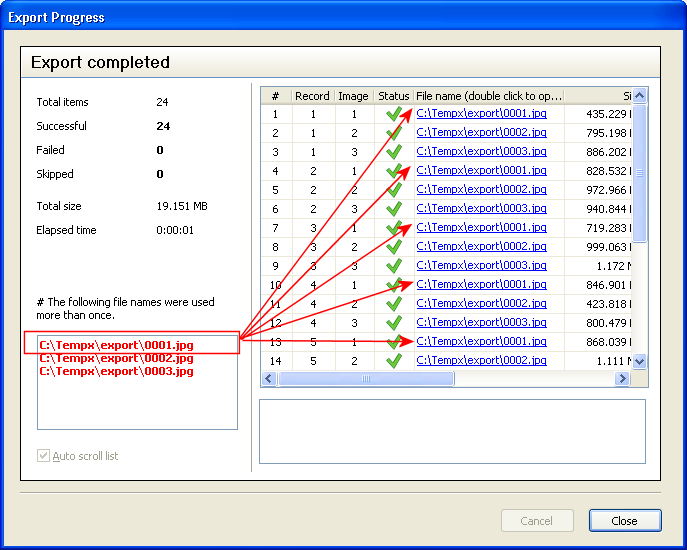
Task: Click the green checkmark status in row 6
Action: (394, 209)
